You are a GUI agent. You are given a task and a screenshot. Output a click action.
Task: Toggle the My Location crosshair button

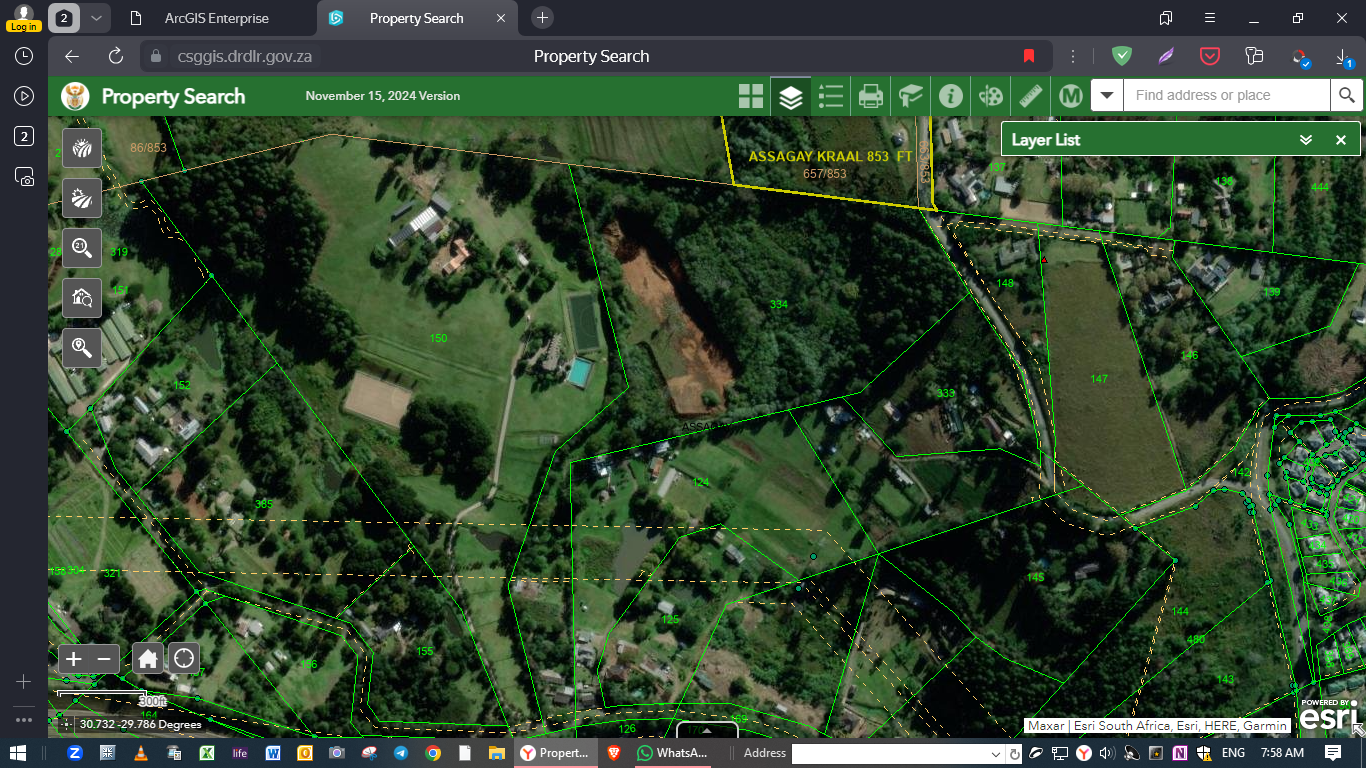click(x=183, y=658)
